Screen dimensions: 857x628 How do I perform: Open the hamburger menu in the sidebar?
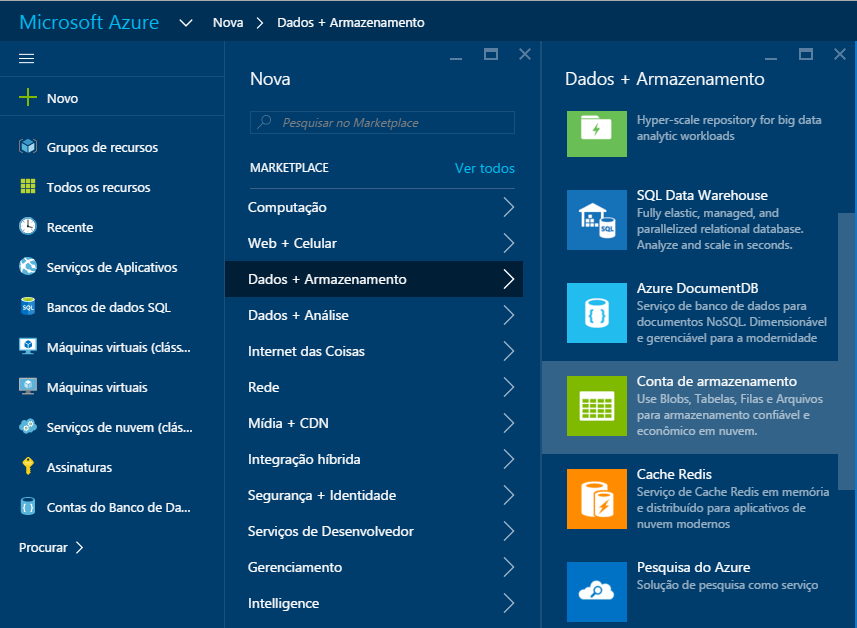pos(27,58)
